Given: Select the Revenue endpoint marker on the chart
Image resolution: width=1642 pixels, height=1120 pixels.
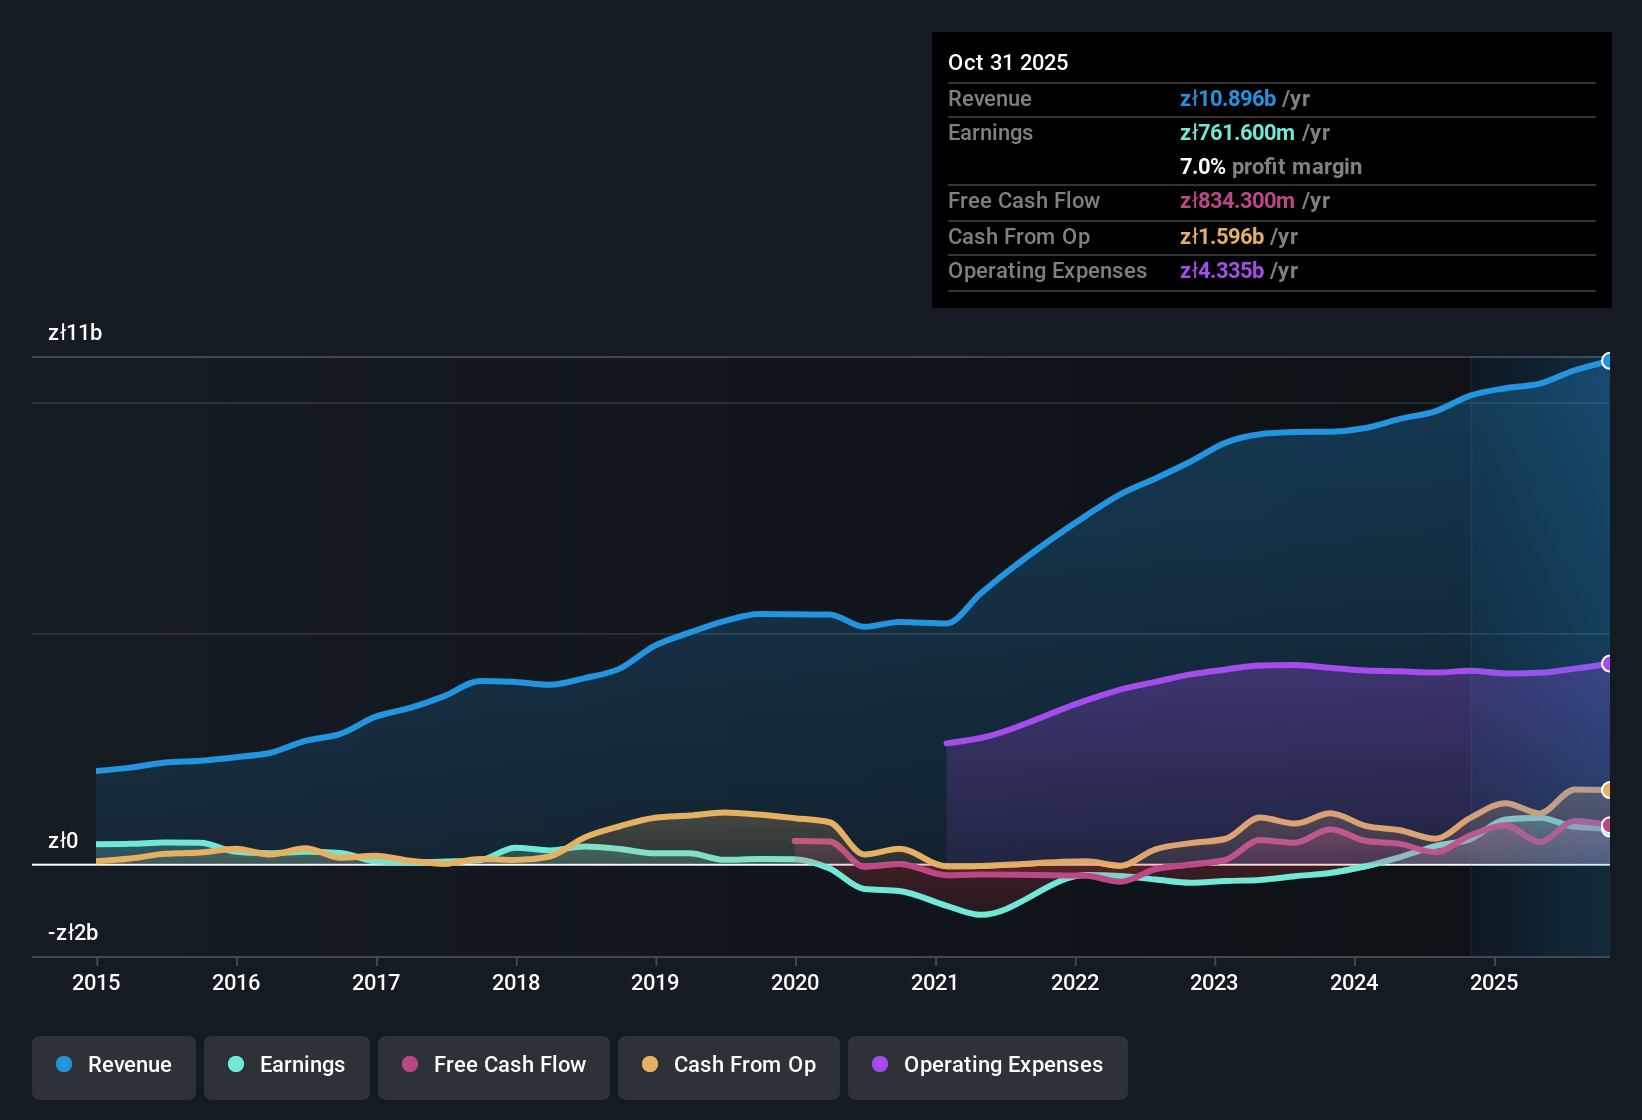Looking at the screenshot, I should [1608, 361].
